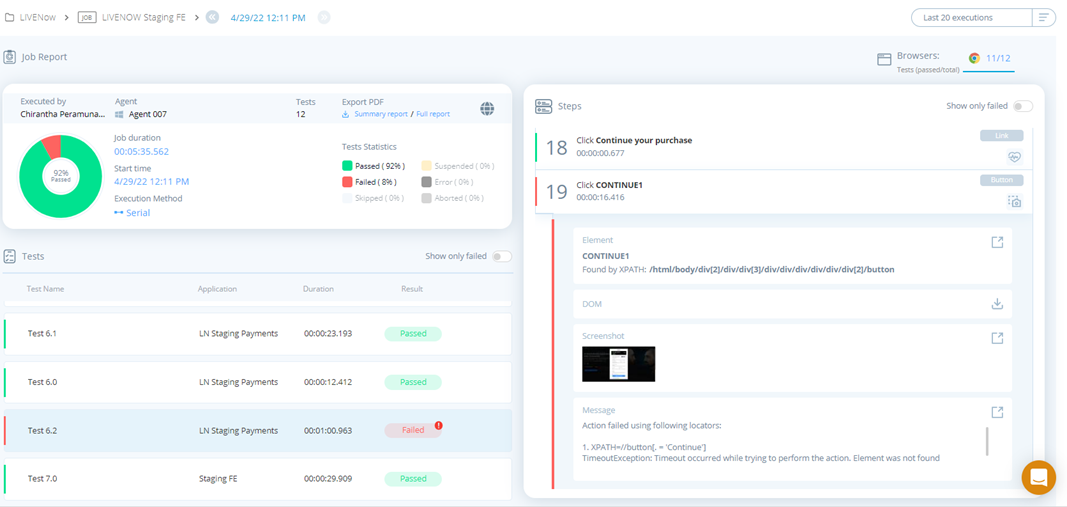This screenshot has height=507, width=1067.
Task: Click the Suspended yellow legend swatch
Action: [427, 165]
